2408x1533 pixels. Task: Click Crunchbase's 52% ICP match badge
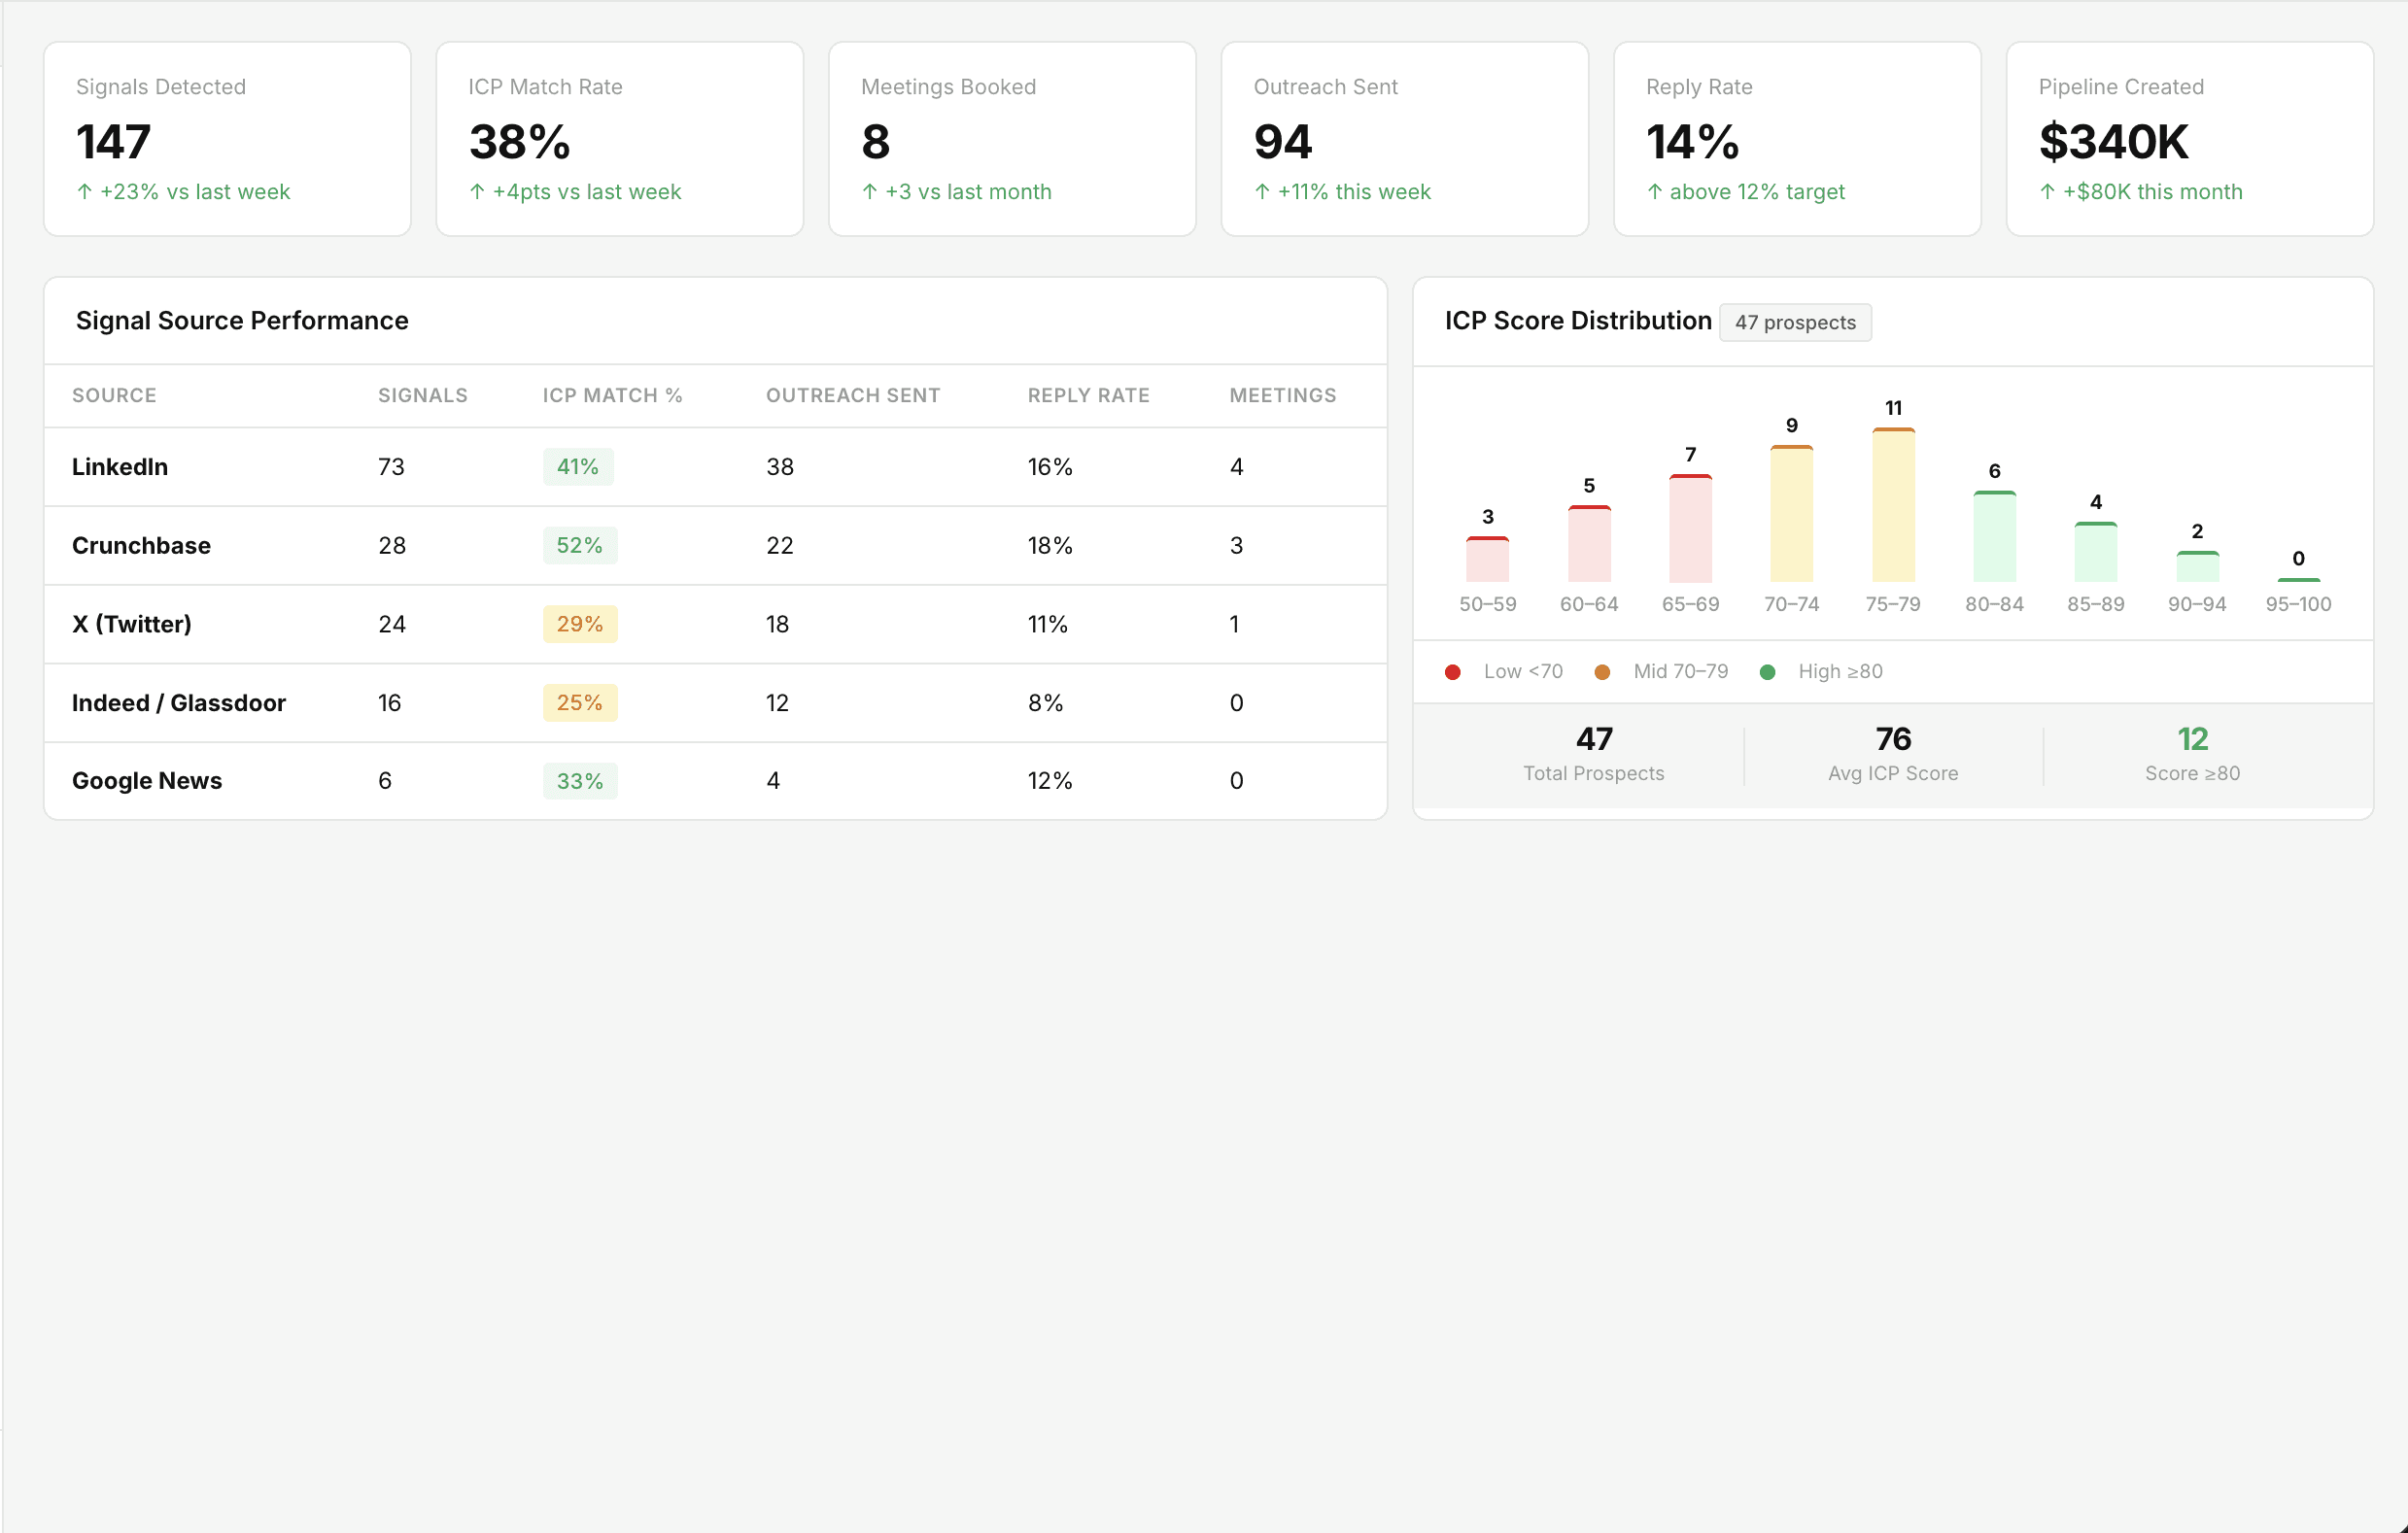579,546
